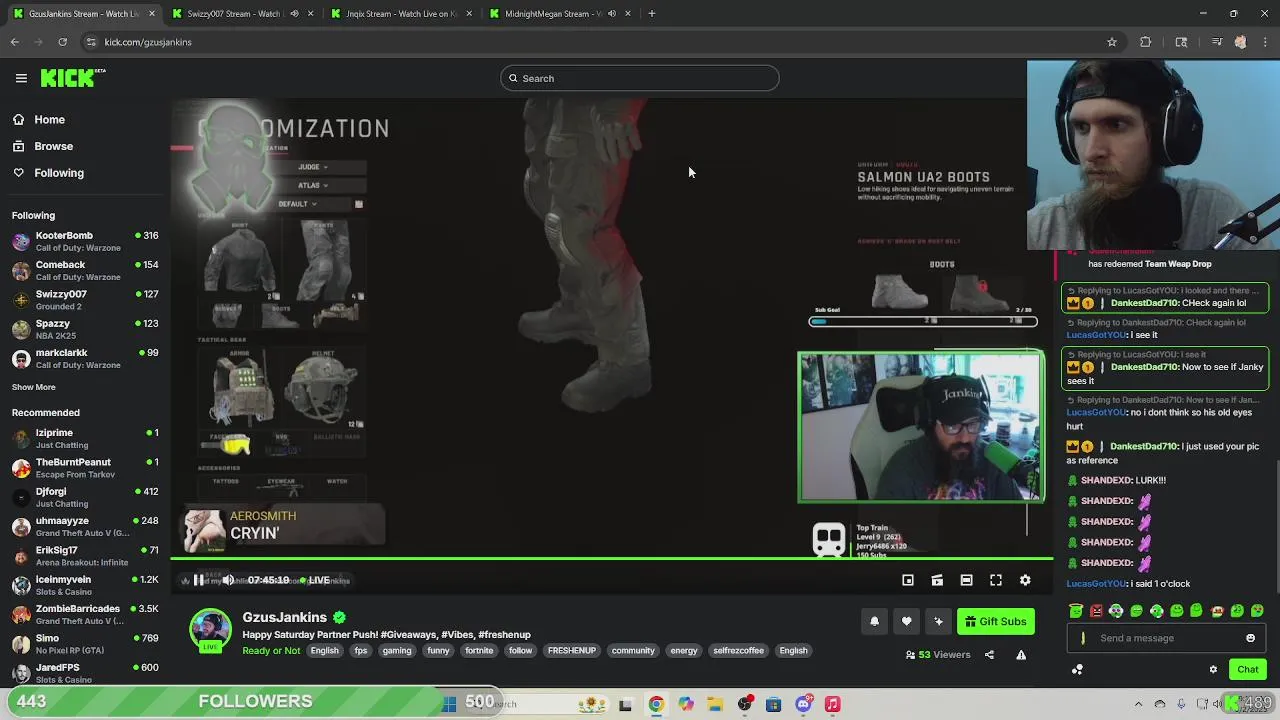The width and height of the screenshot is (1280, 720).
Task: Open Comeback's channel
Action: (85, 270)
